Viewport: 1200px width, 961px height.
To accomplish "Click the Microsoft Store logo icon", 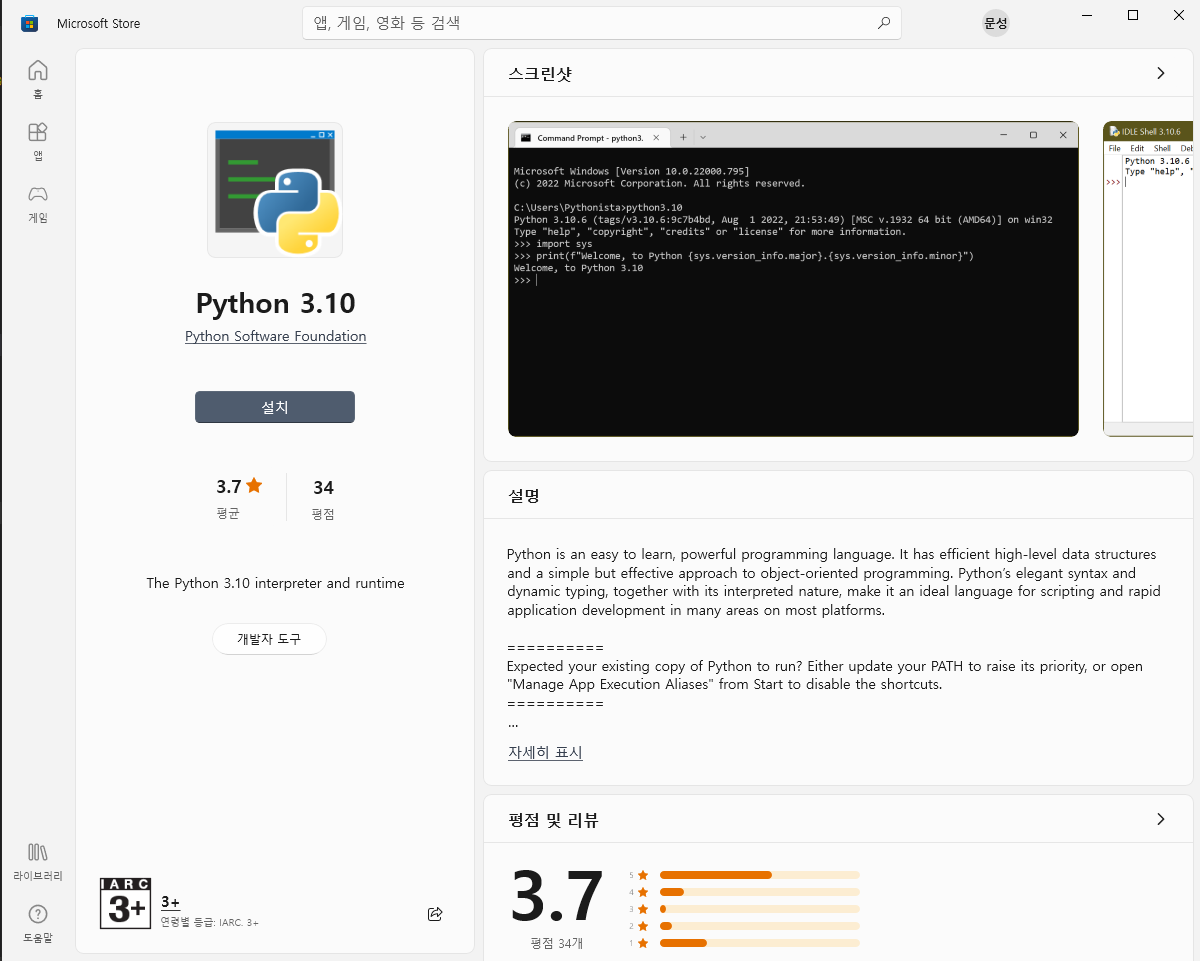I will [x=30, y=23].
